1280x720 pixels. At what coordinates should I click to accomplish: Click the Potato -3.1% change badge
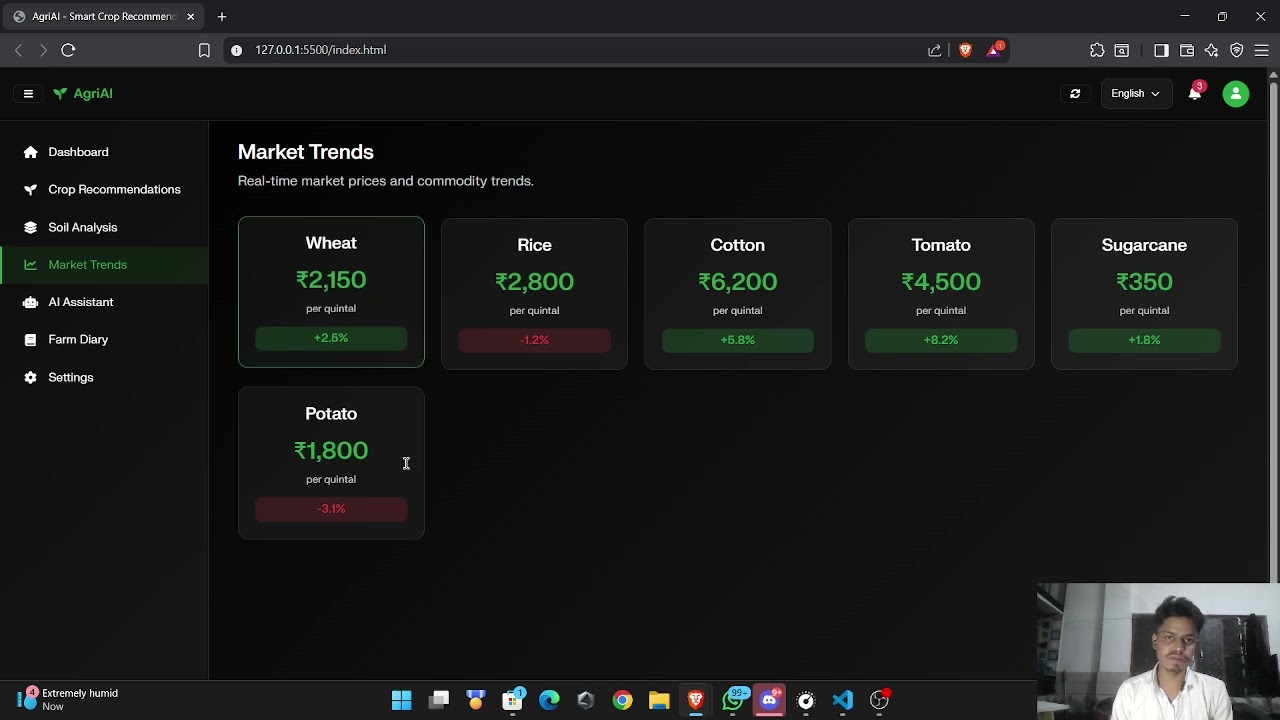pyautogui.click(x=331, y=509)
